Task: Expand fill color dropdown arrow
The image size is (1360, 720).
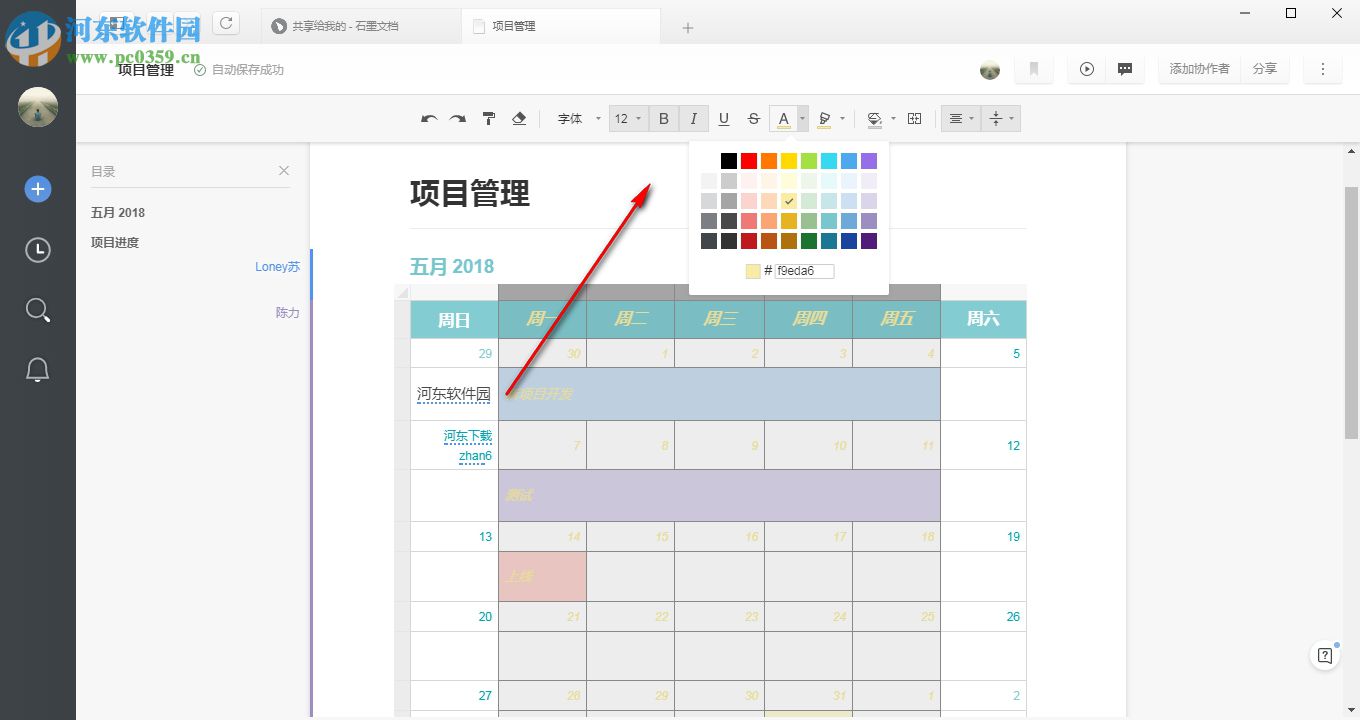Action: (x=893, y=119)
